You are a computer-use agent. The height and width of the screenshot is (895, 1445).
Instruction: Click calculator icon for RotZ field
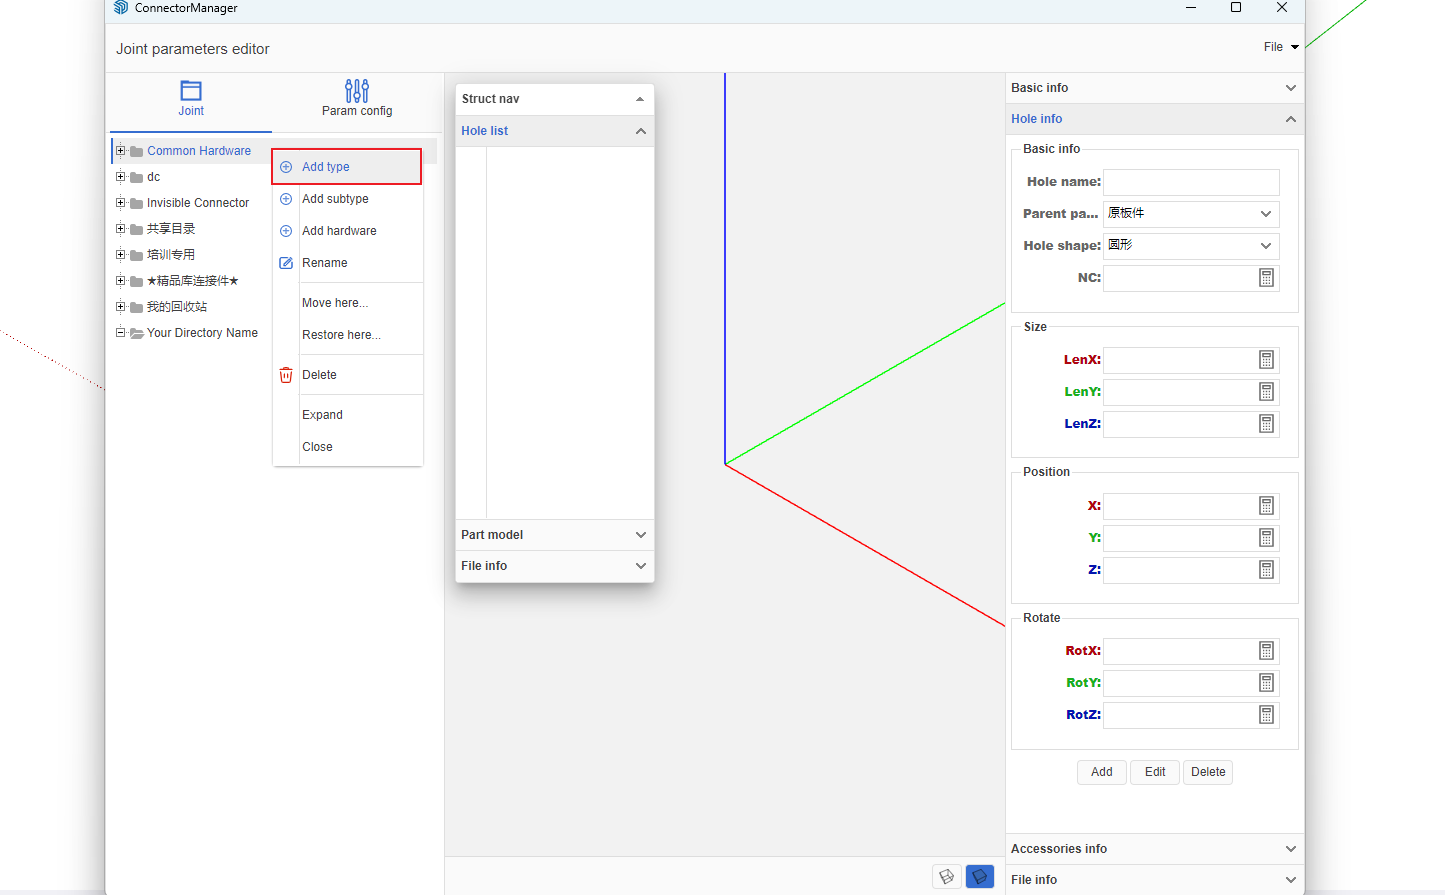click(x=1266, y=715)
